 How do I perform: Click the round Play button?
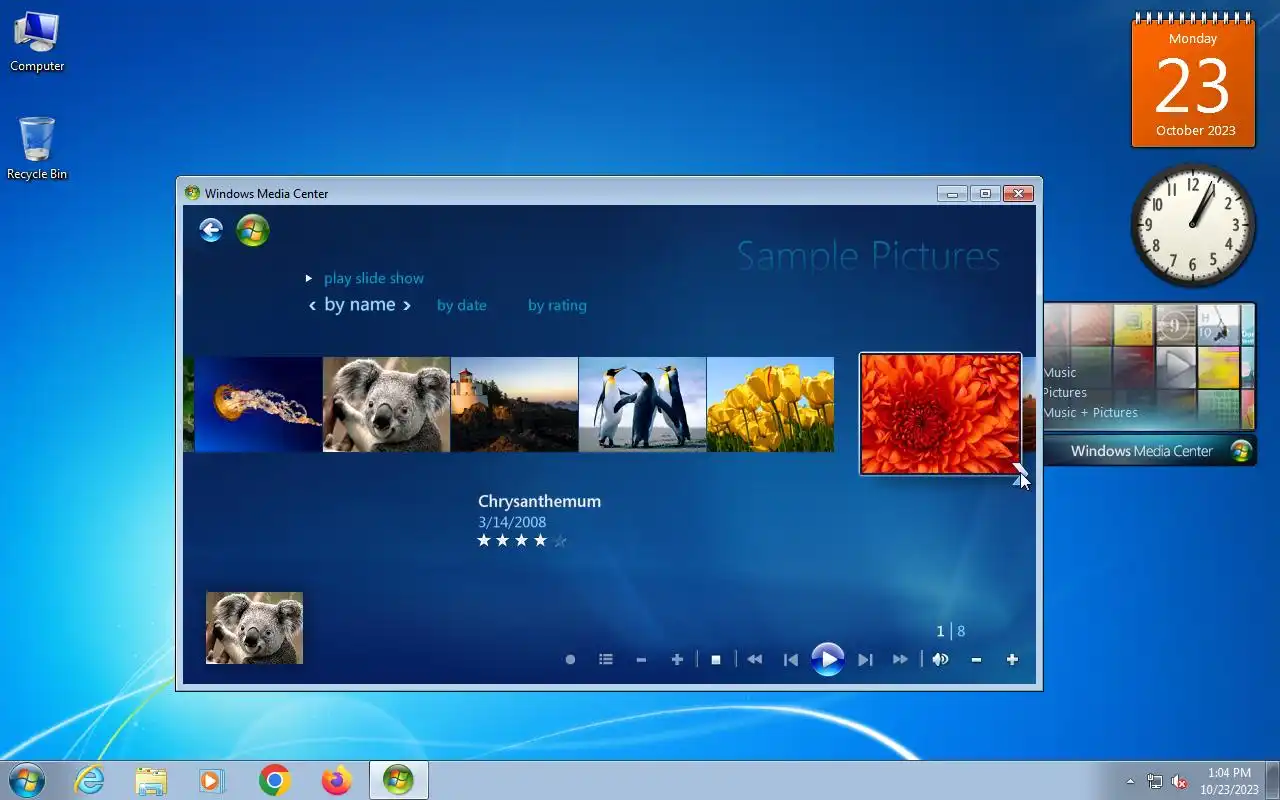[827, 659]
